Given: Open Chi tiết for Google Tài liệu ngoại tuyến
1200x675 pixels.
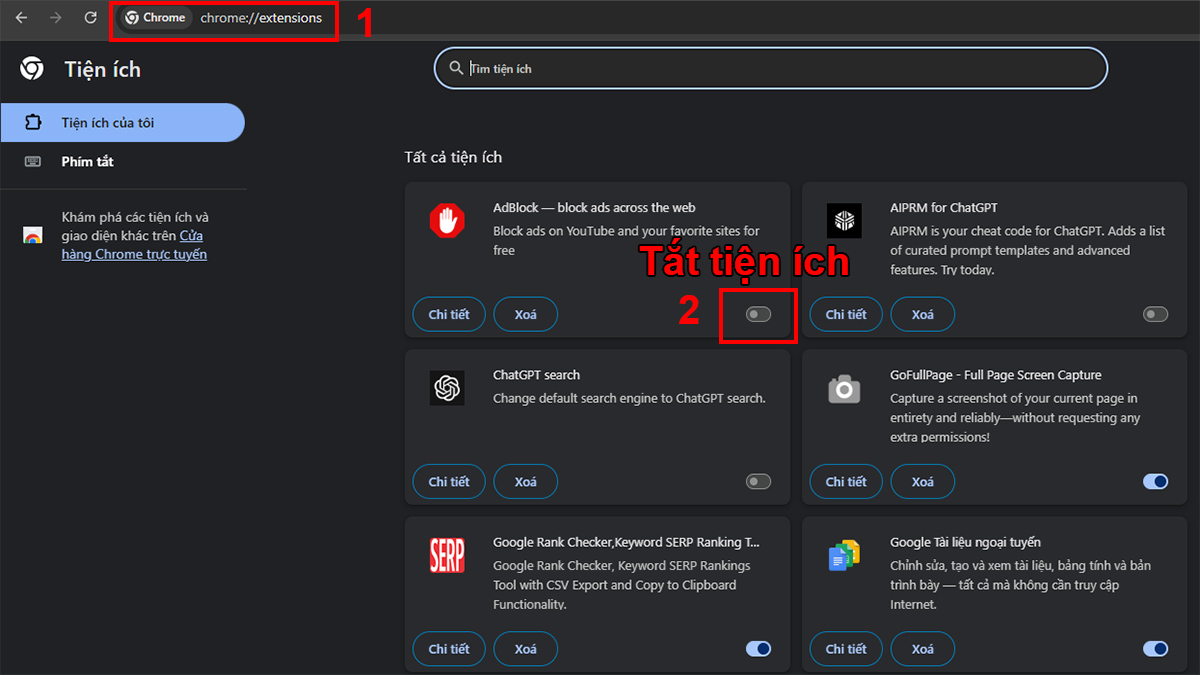Looking at the screenshot, I should (846, 649).
